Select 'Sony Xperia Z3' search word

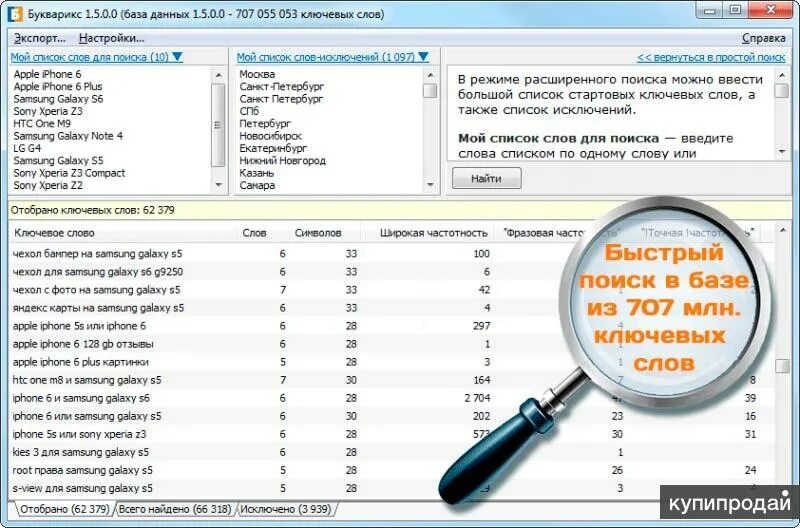pyautogui.click(x=48, y=111)
